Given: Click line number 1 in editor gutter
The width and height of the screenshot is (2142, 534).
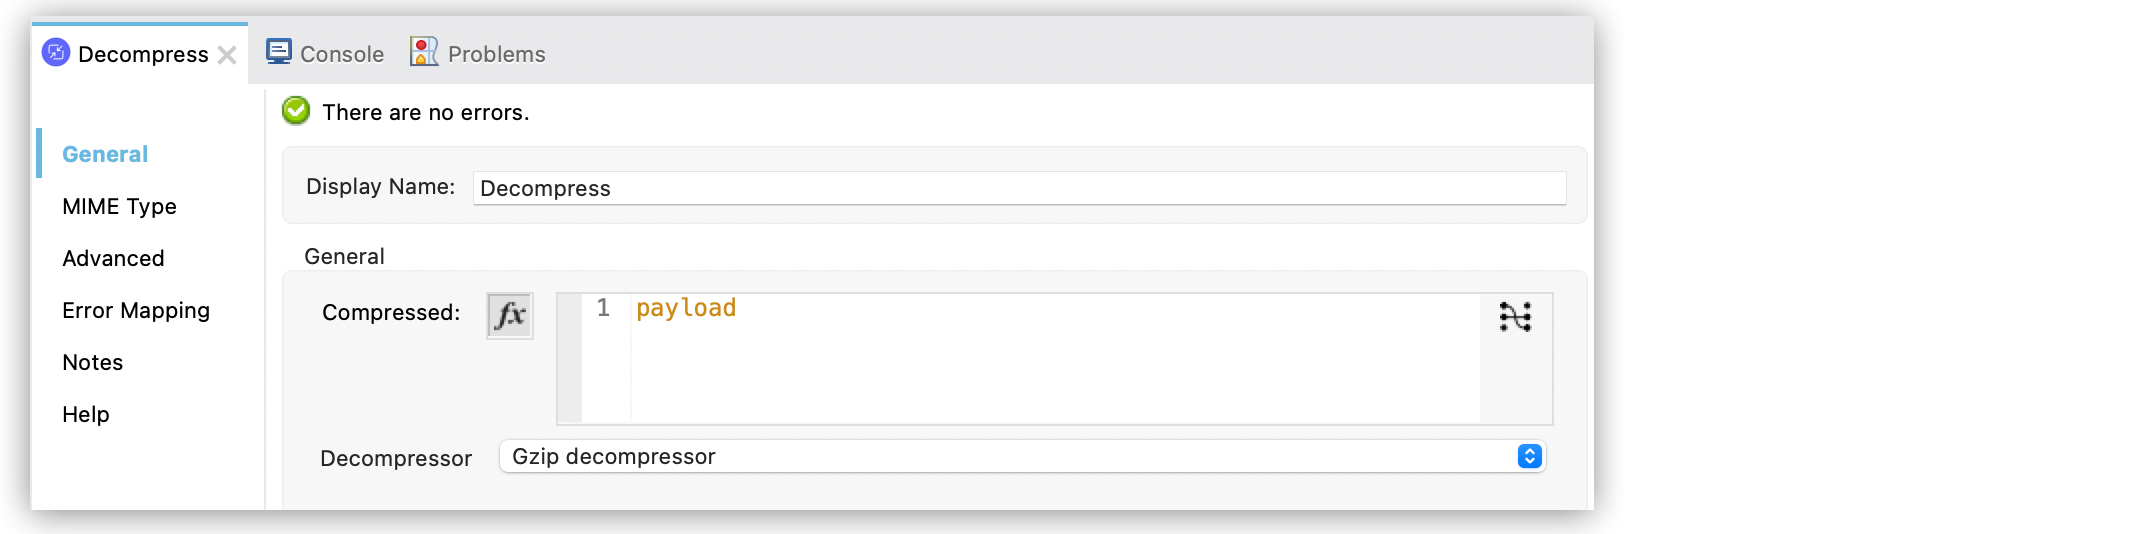Looking at the screenshot, I should 603,308.
